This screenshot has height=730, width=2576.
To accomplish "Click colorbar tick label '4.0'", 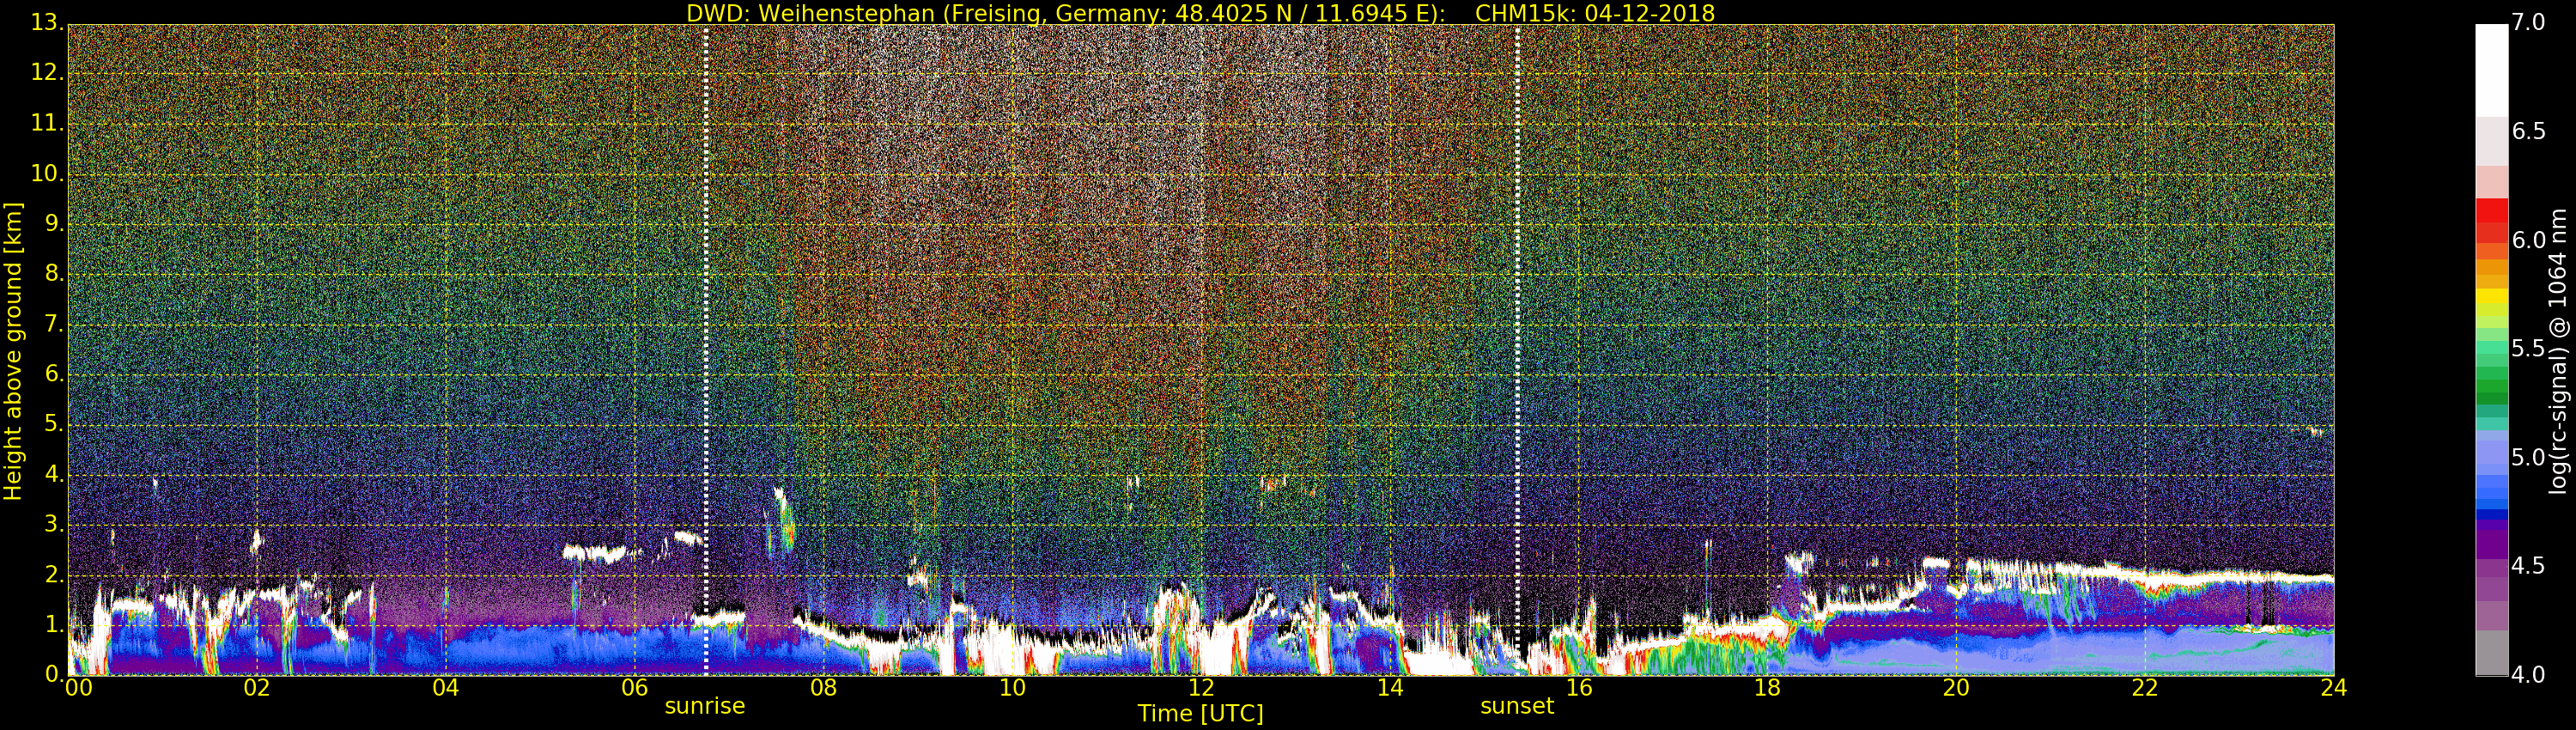I will pos(2529,675).
